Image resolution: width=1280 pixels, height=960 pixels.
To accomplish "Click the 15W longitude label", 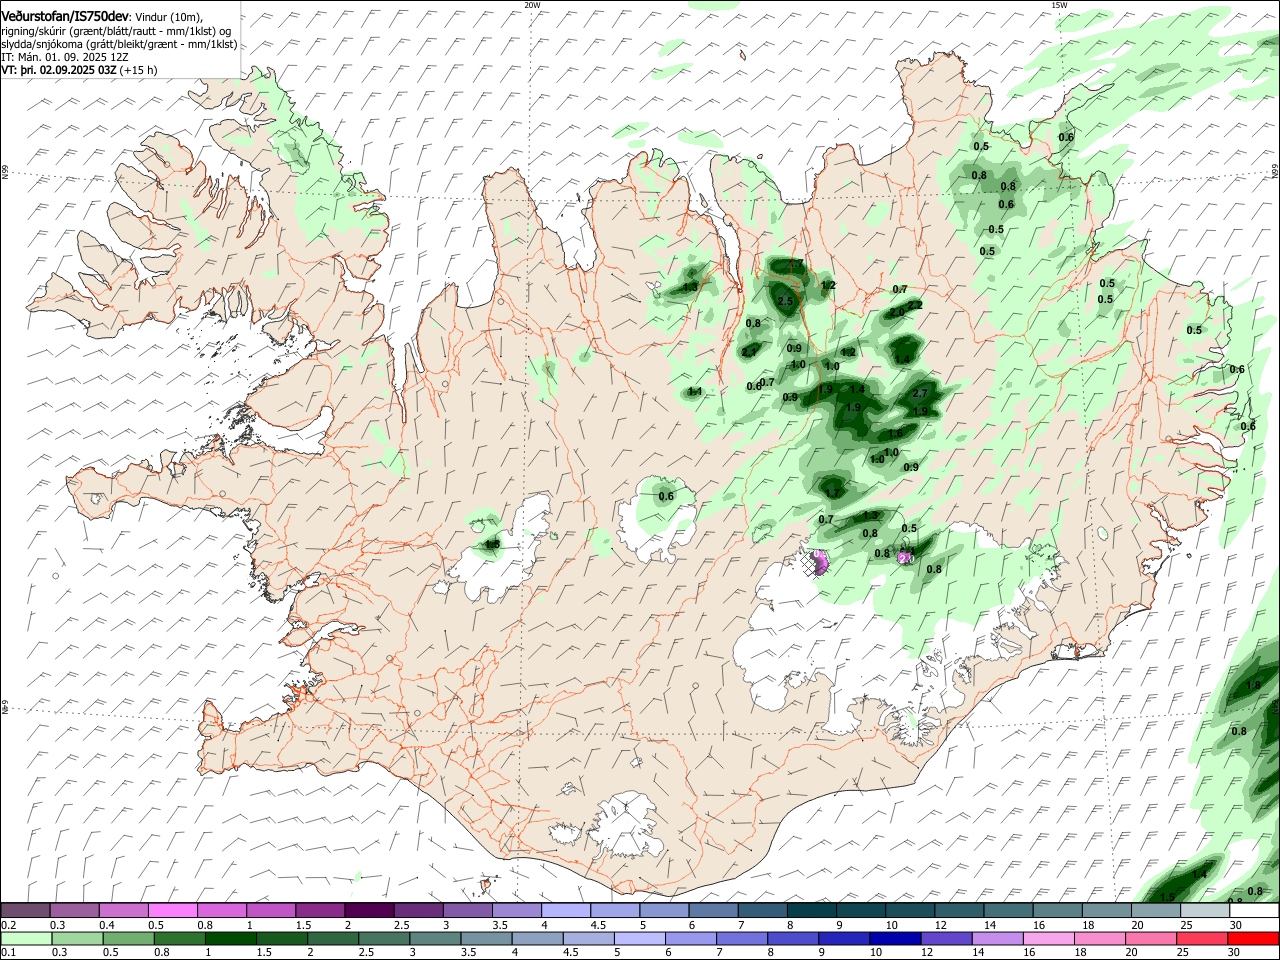I will (x=1058, y=5).
